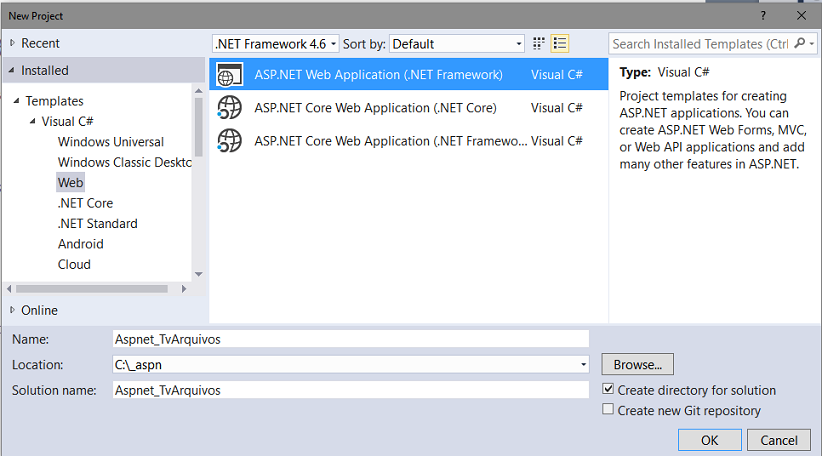Toggle Create directory for solution checkbox
822x456 pixels.
608,389
